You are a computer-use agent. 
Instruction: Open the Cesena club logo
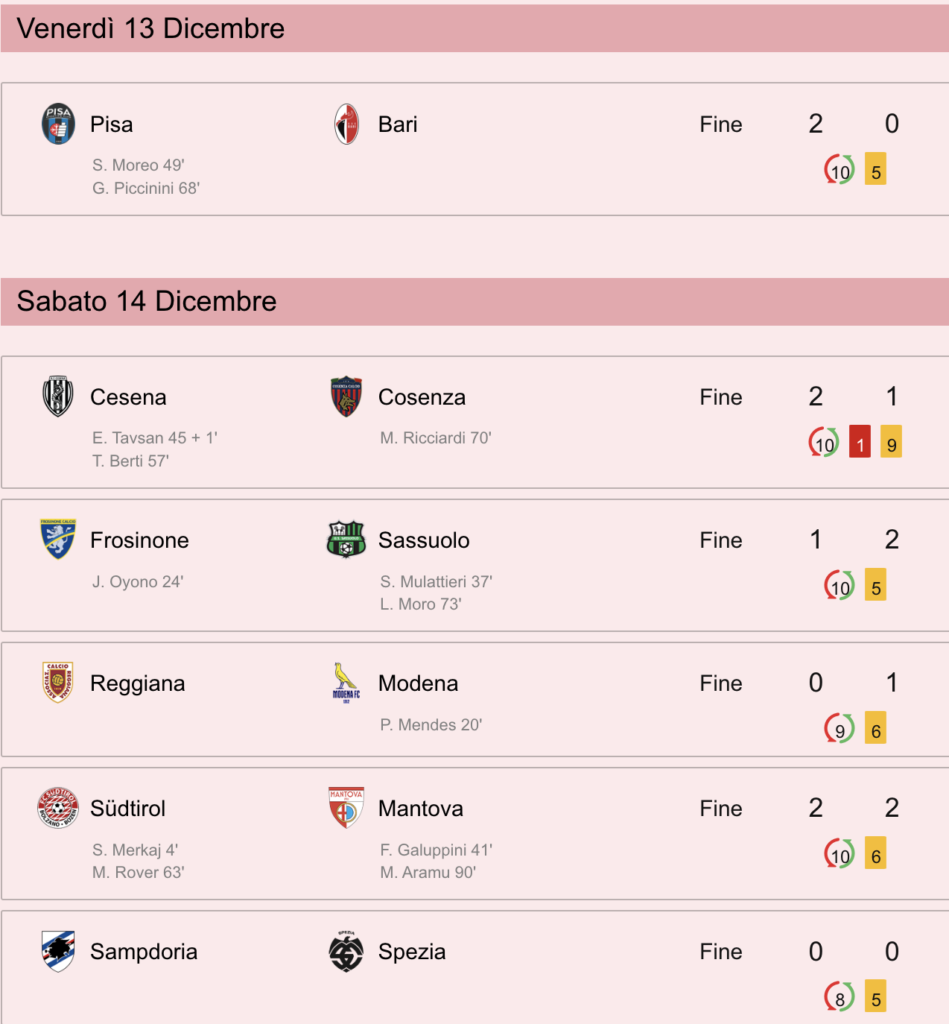pyautogui.click(x=58, y=396)
